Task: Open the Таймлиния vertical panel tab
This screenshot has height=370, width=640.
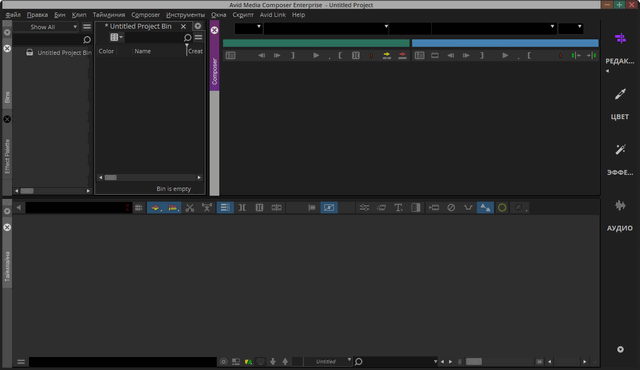Action: click(x=7, y=266)
